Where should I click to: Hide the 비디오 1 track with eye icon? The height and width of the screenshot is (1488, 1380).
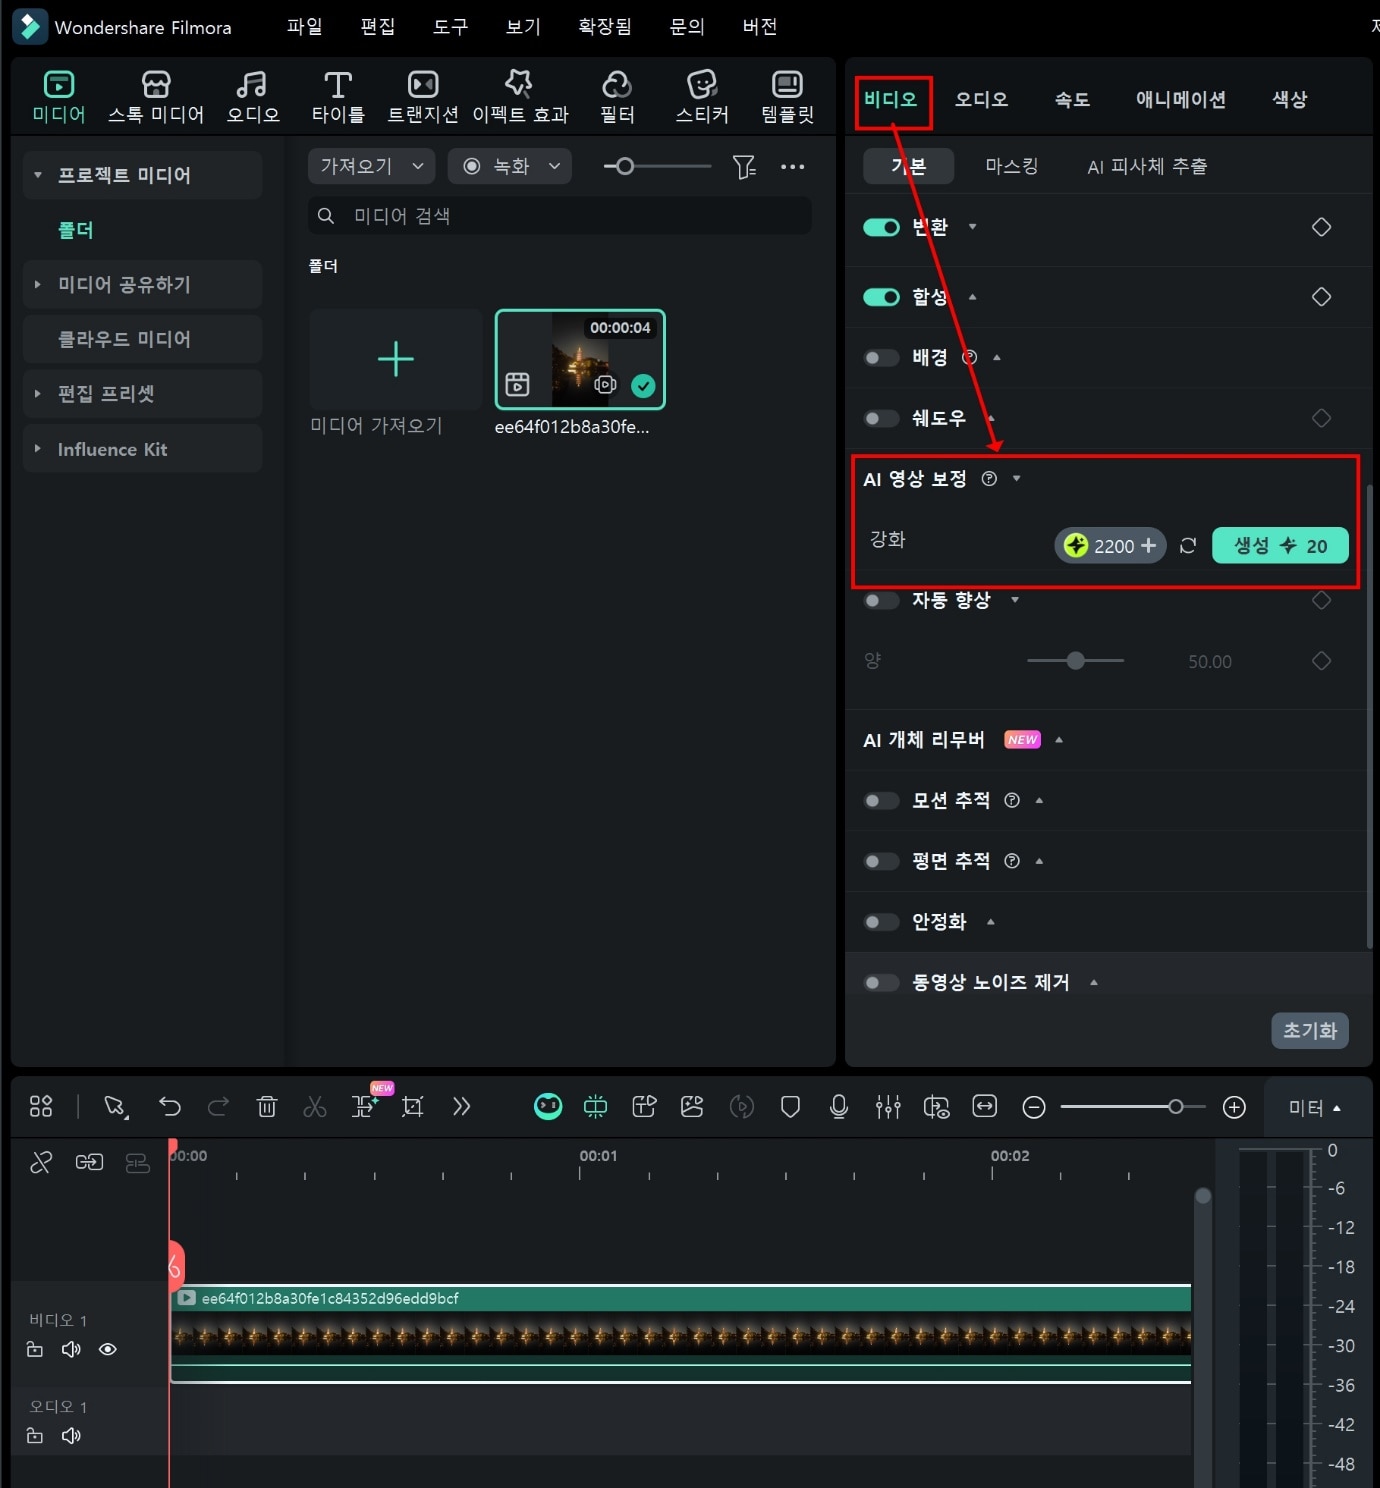tap(108, 1349)
